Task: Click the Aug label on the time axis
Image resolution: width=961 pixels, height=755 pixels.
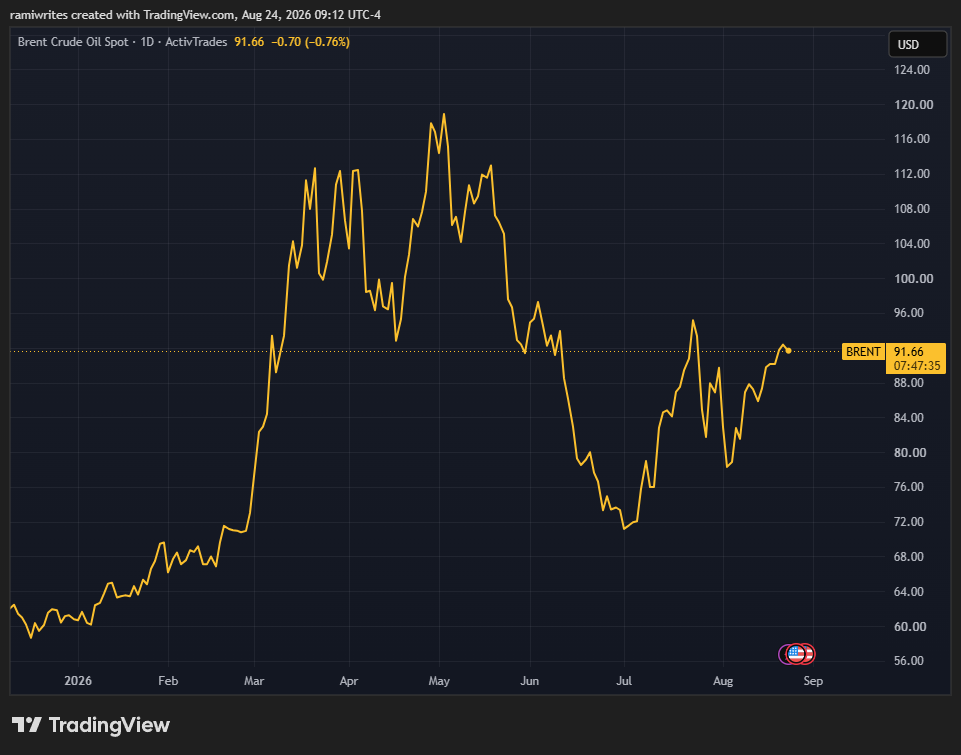Action: pyautogui.click(x=723, y=681)
